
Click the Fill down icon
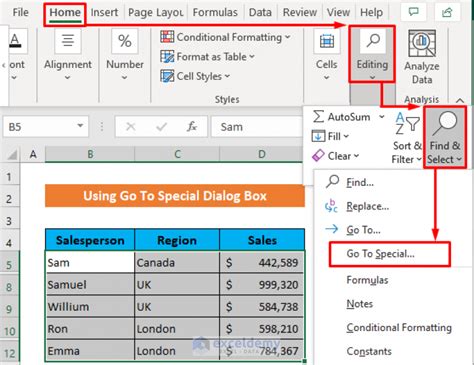coord(318,136)
